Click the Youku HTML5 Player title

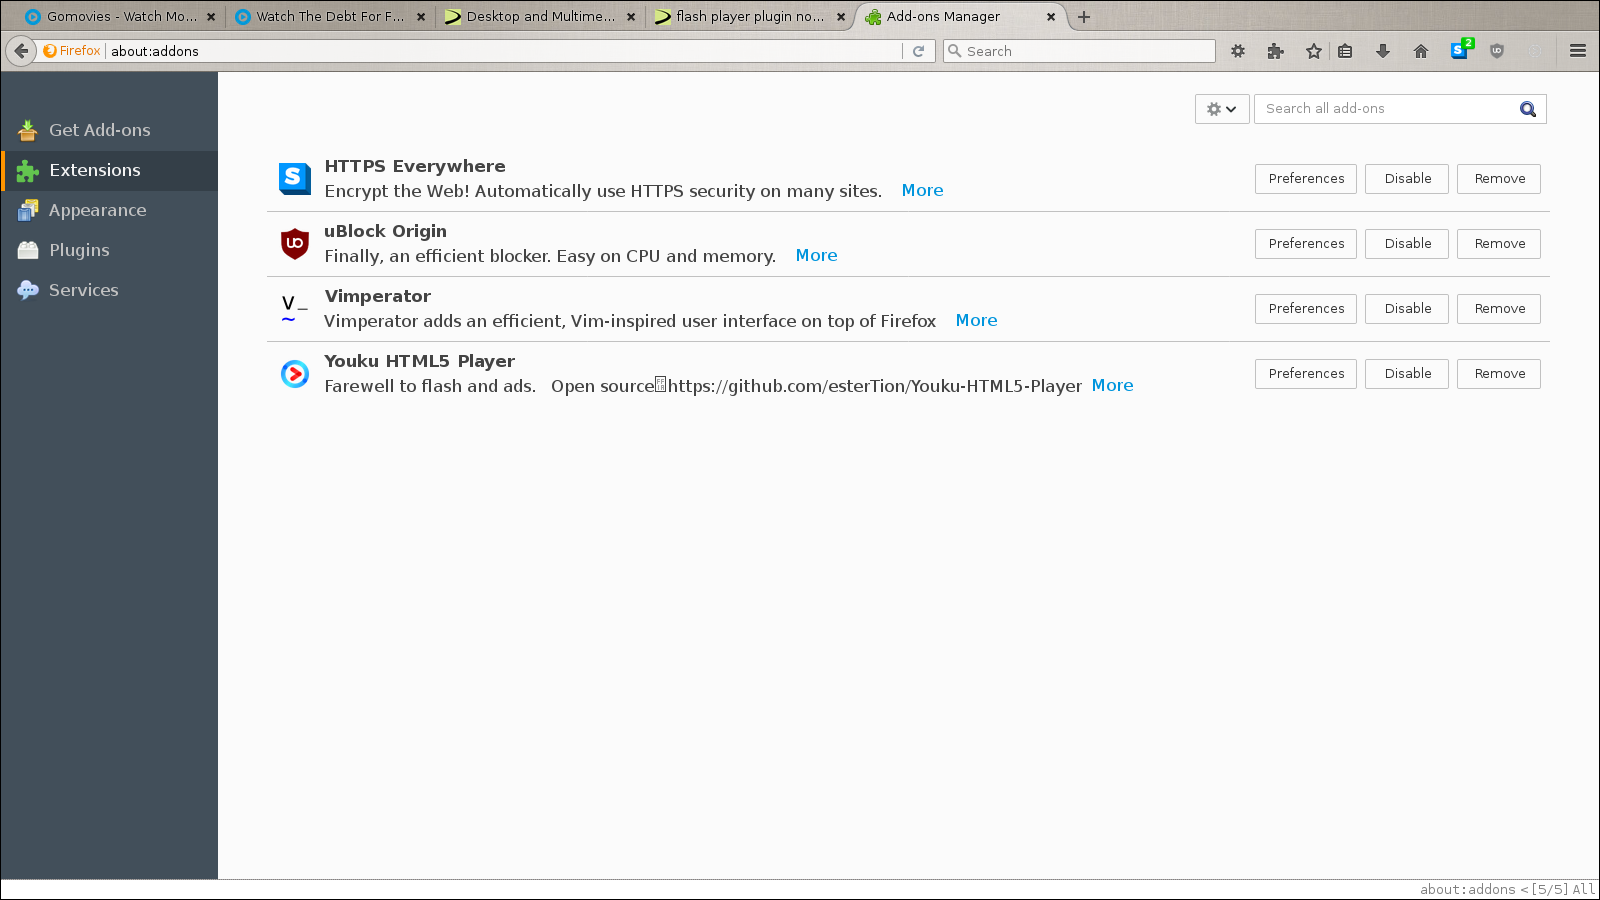click(x=419, y=361)
